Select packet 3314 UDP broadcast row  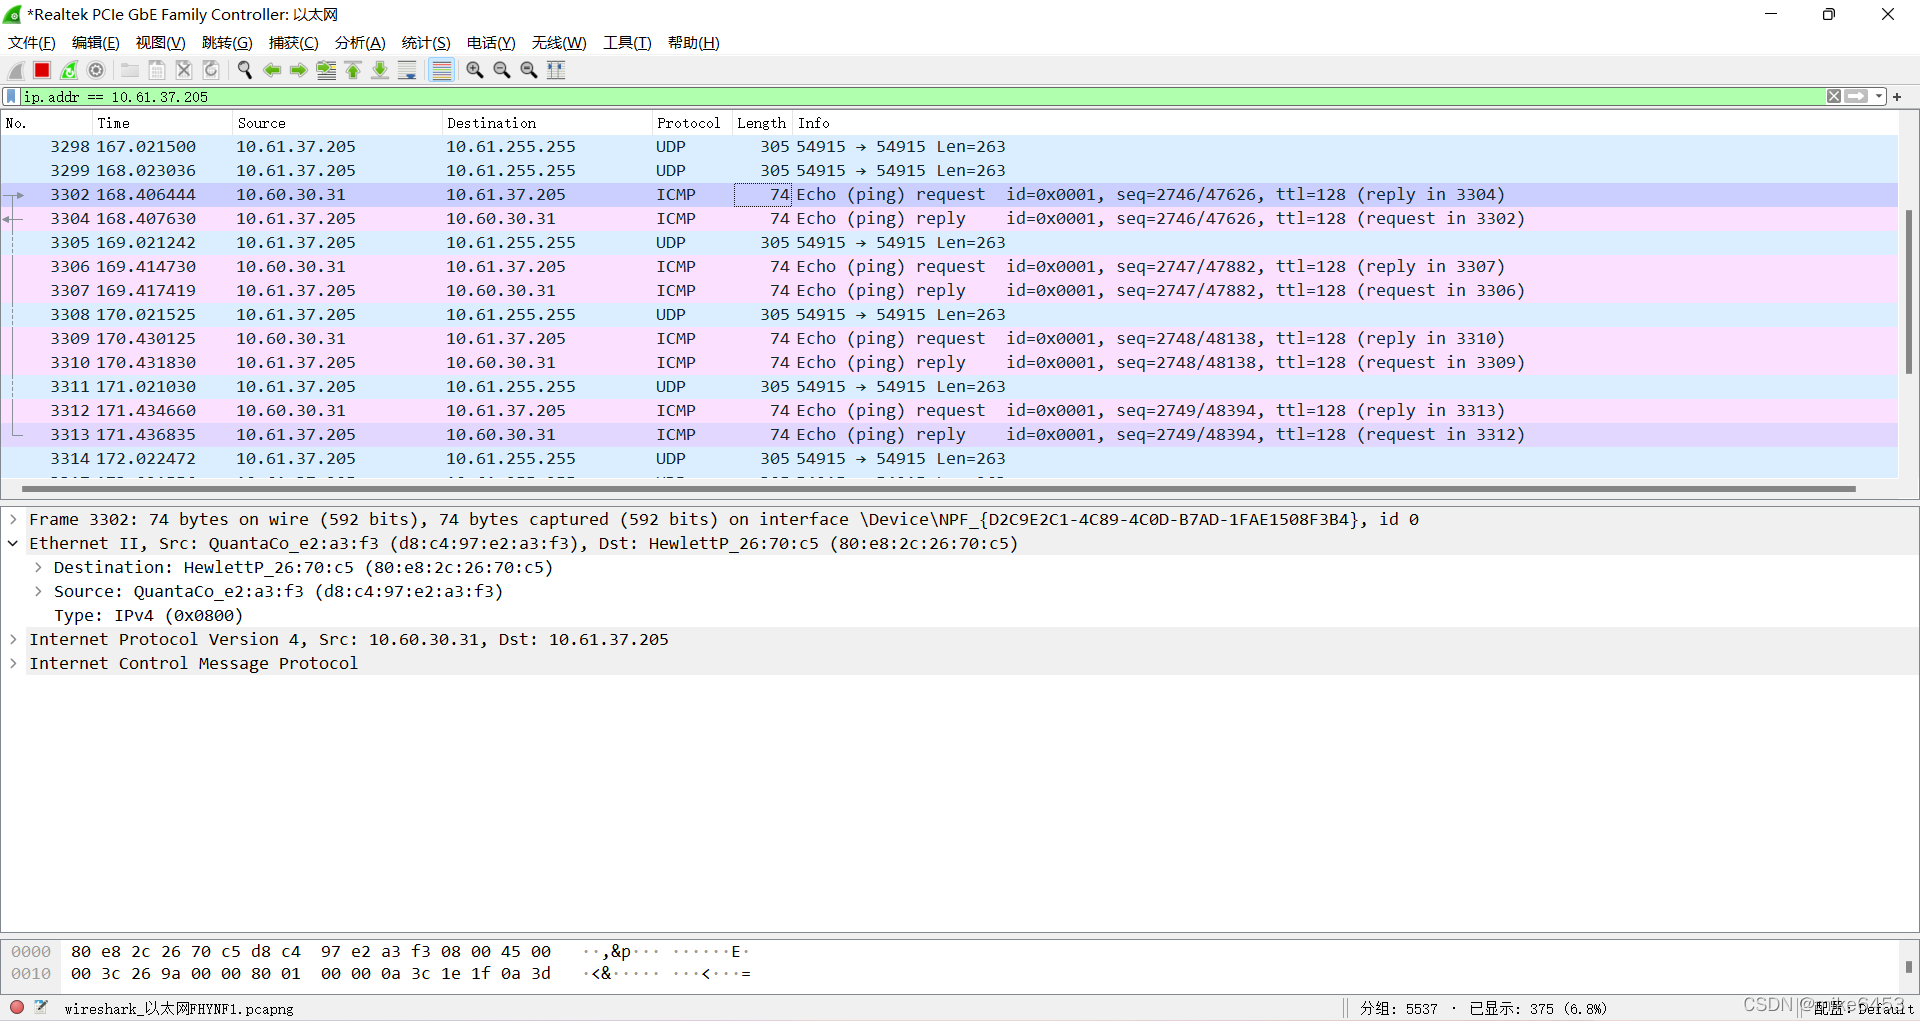[949, 459]
